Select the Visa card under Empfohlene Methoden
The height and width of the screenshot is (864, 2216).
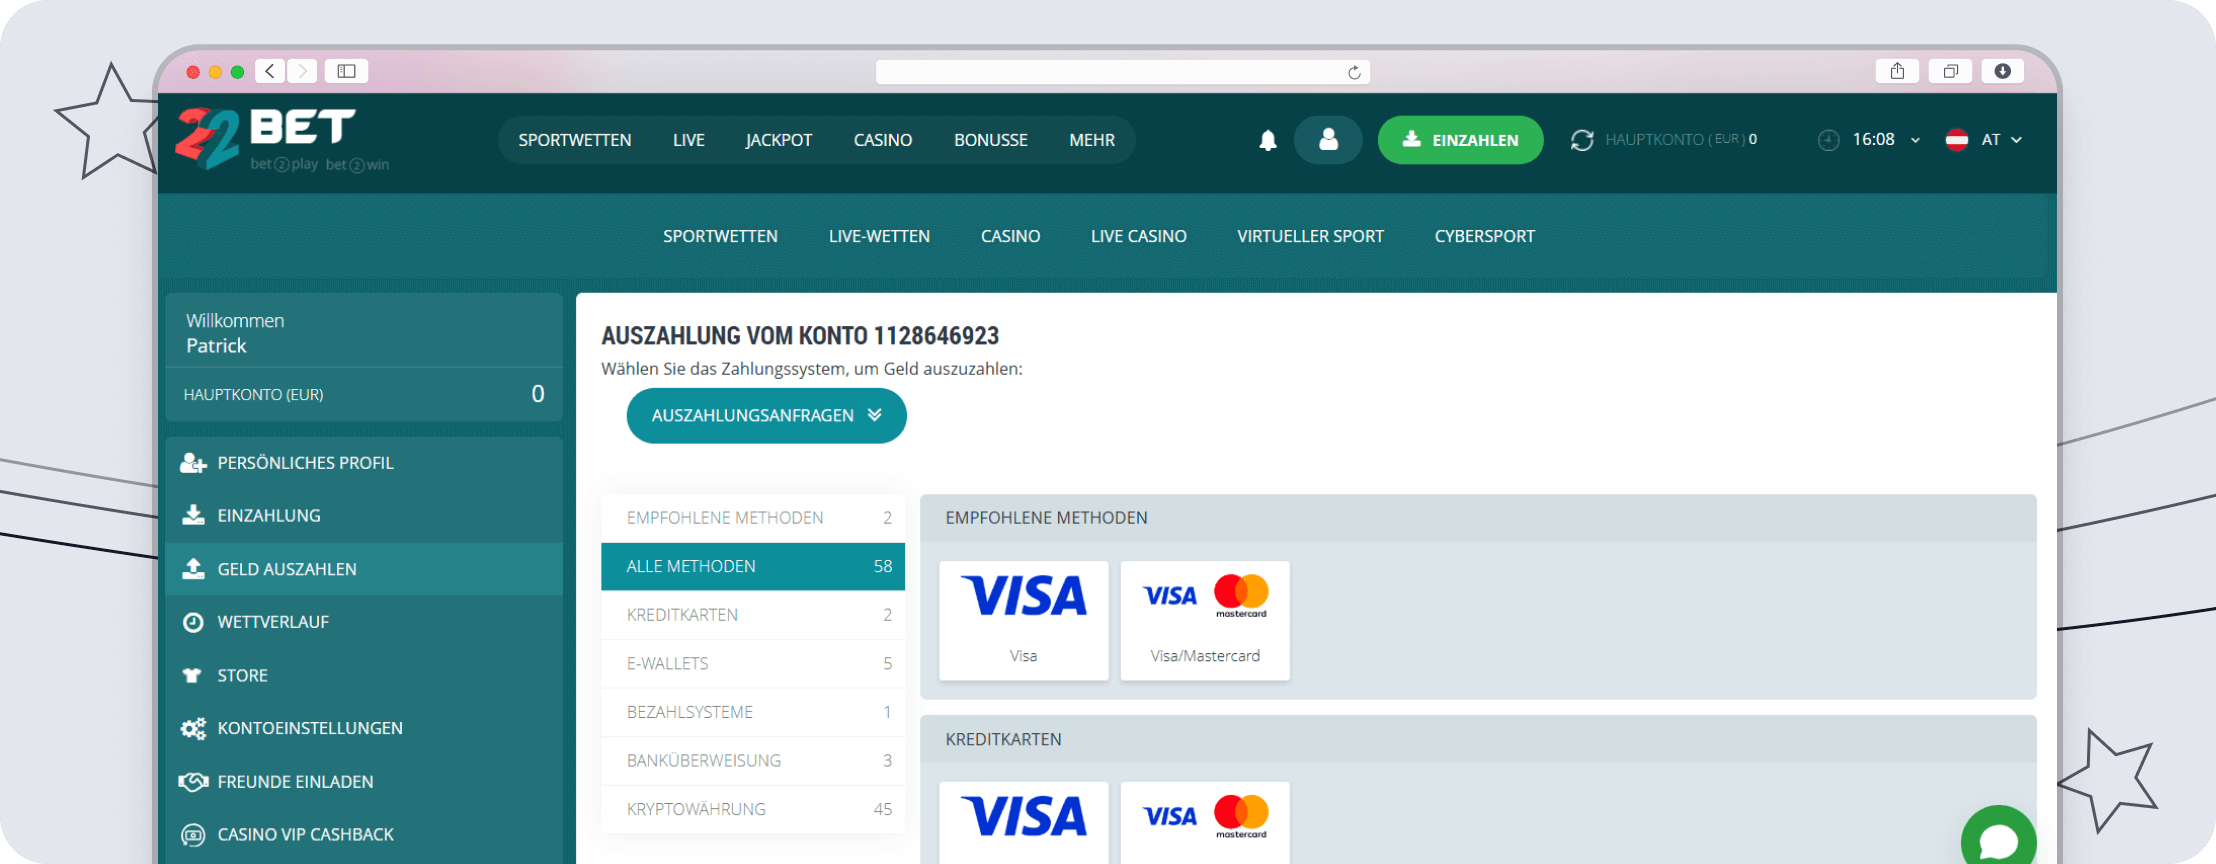pos(1024,620)
